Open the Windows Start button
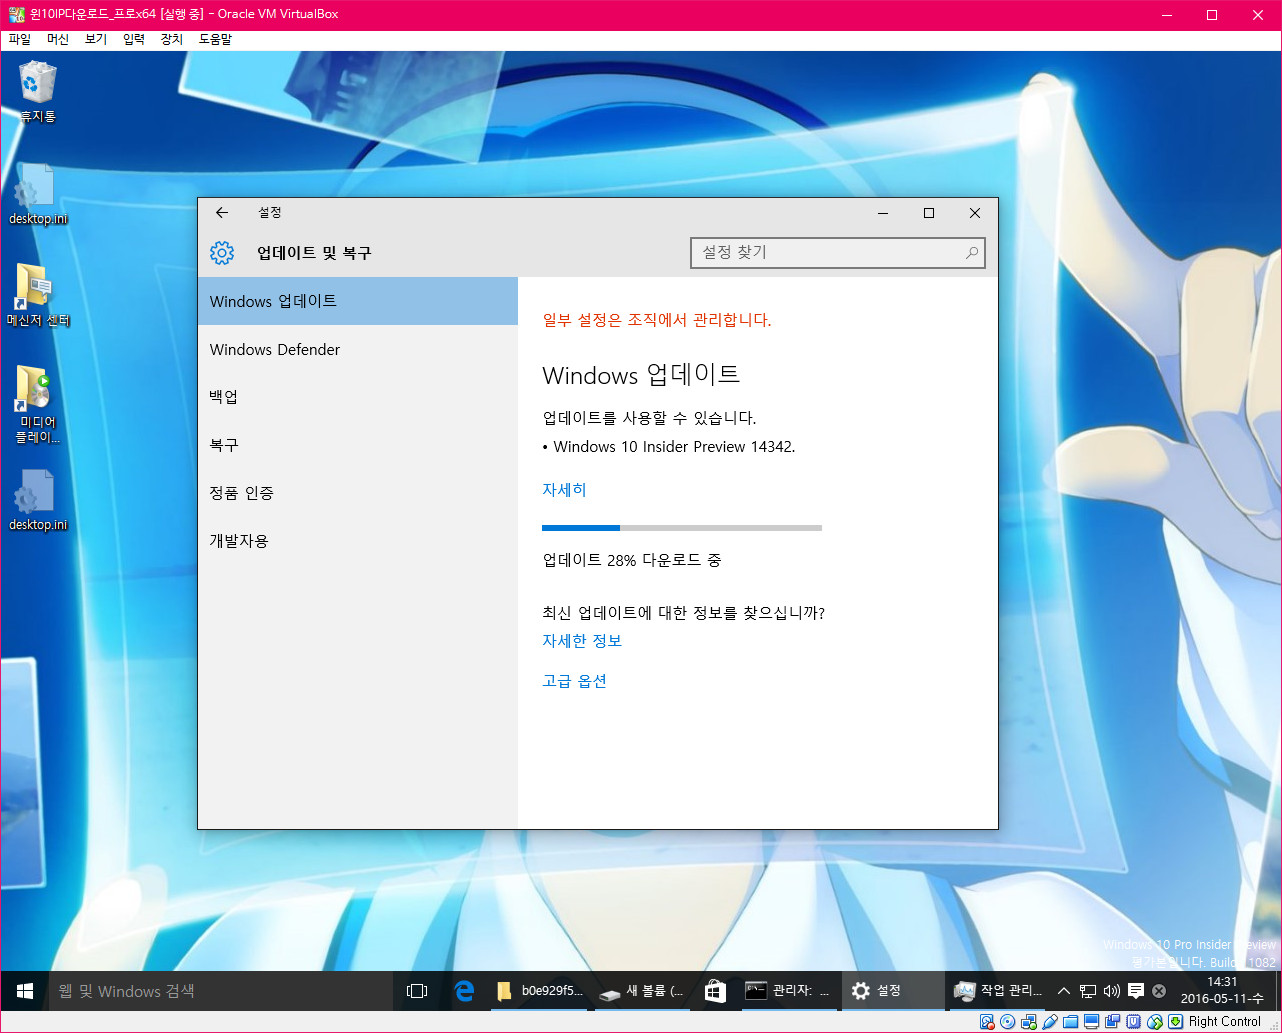Screen dimensions: 1282x1033 (x=25, y=991)
